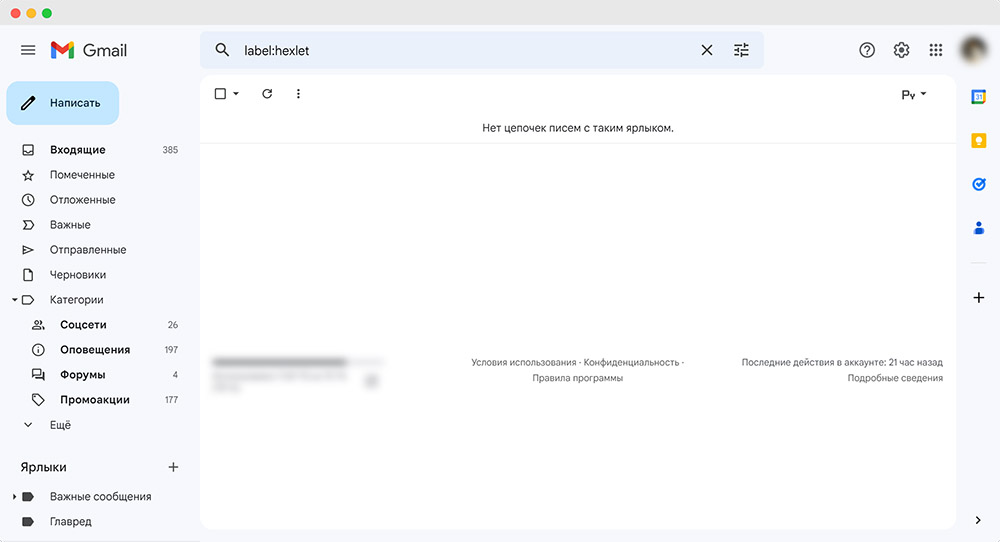Refresh the message list

pyautogui.click(x=267, y=94)
